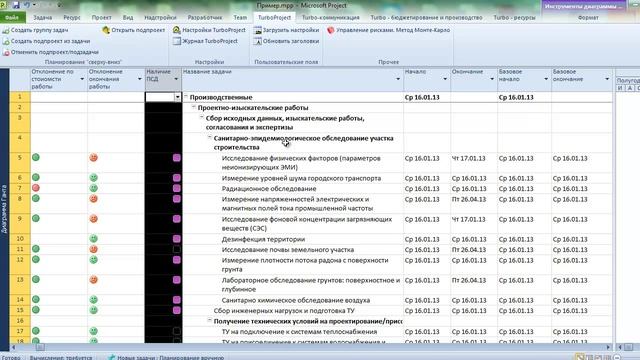Switch to the Формат ribbon tab
The width and height of the screenshot is (640, 360).
(588, 18)
